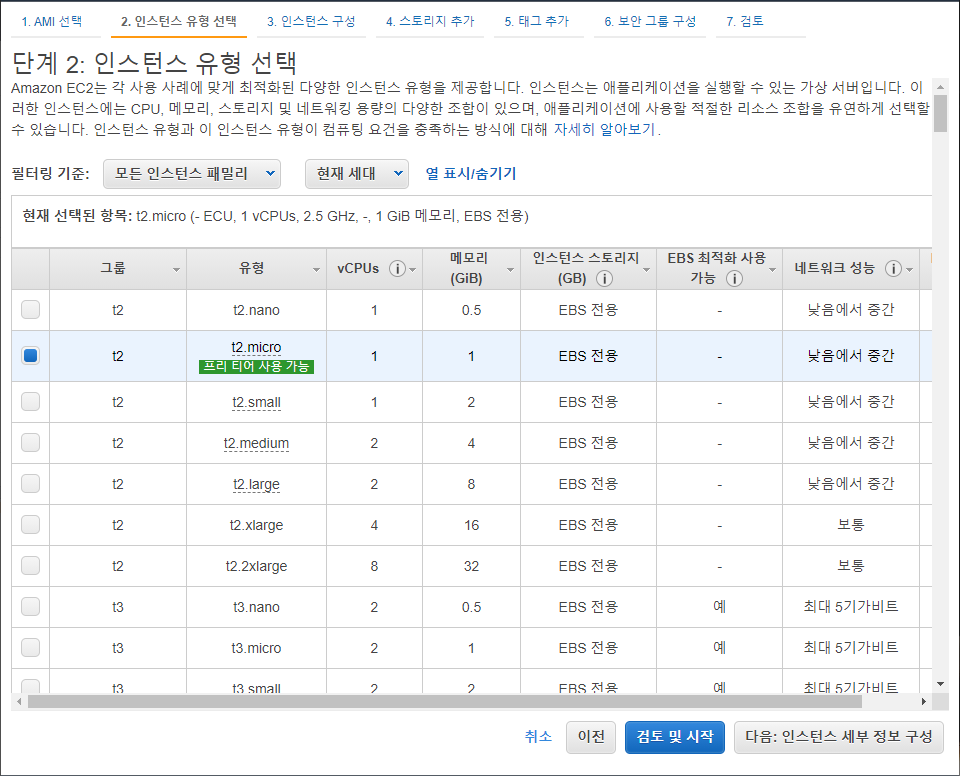The height and width of the screenshot is (776, 960).
Task: Click the t2.2xlarge memory value 32
Action: (x=471, y=566)
